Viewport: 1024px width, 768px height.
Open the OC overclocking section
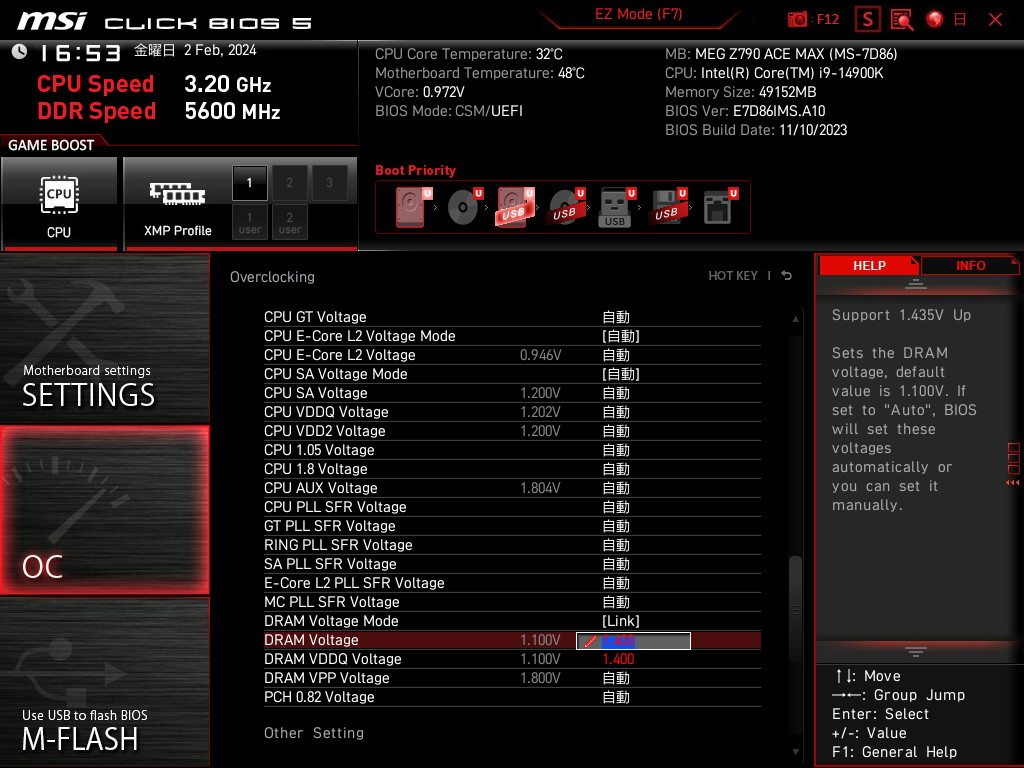point(104,510)
